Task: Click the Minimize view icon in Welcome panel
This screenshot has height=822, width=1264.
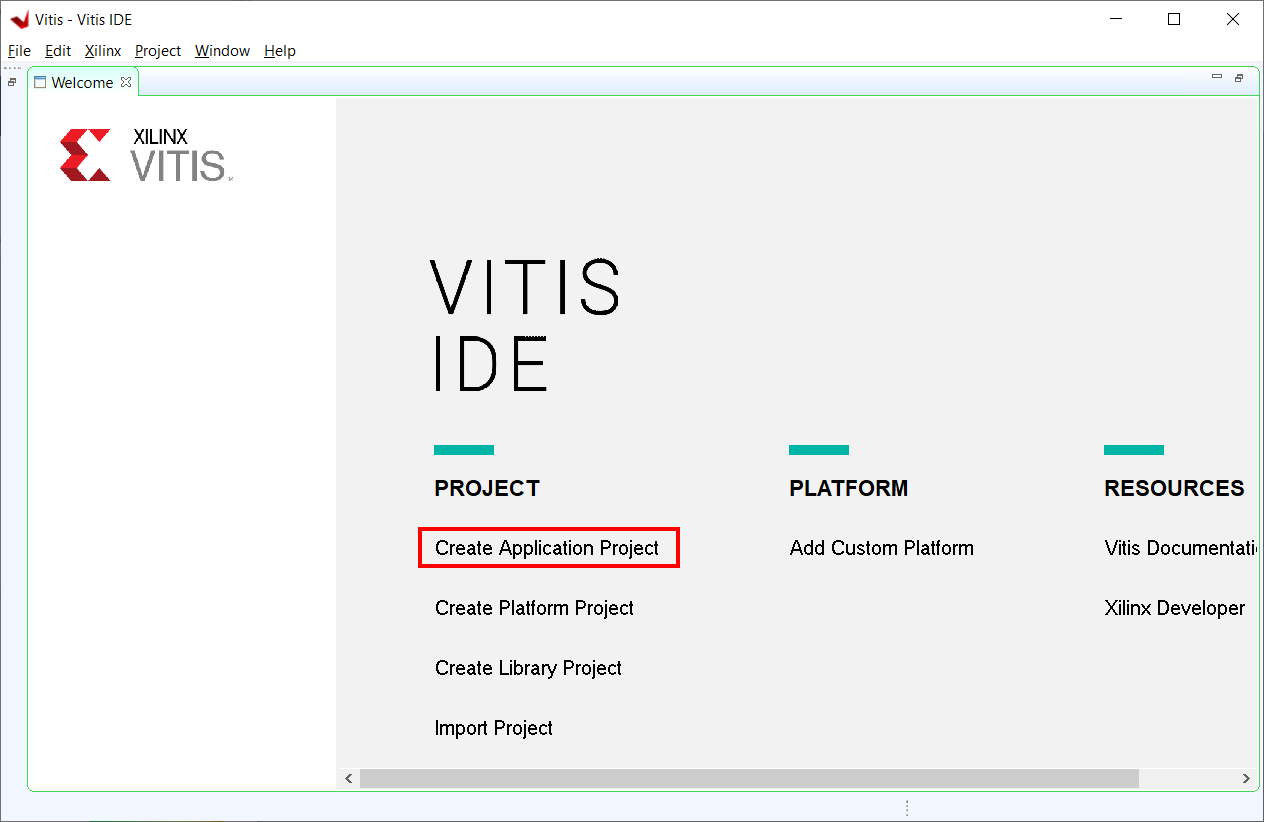Action: pos(1217,77)
